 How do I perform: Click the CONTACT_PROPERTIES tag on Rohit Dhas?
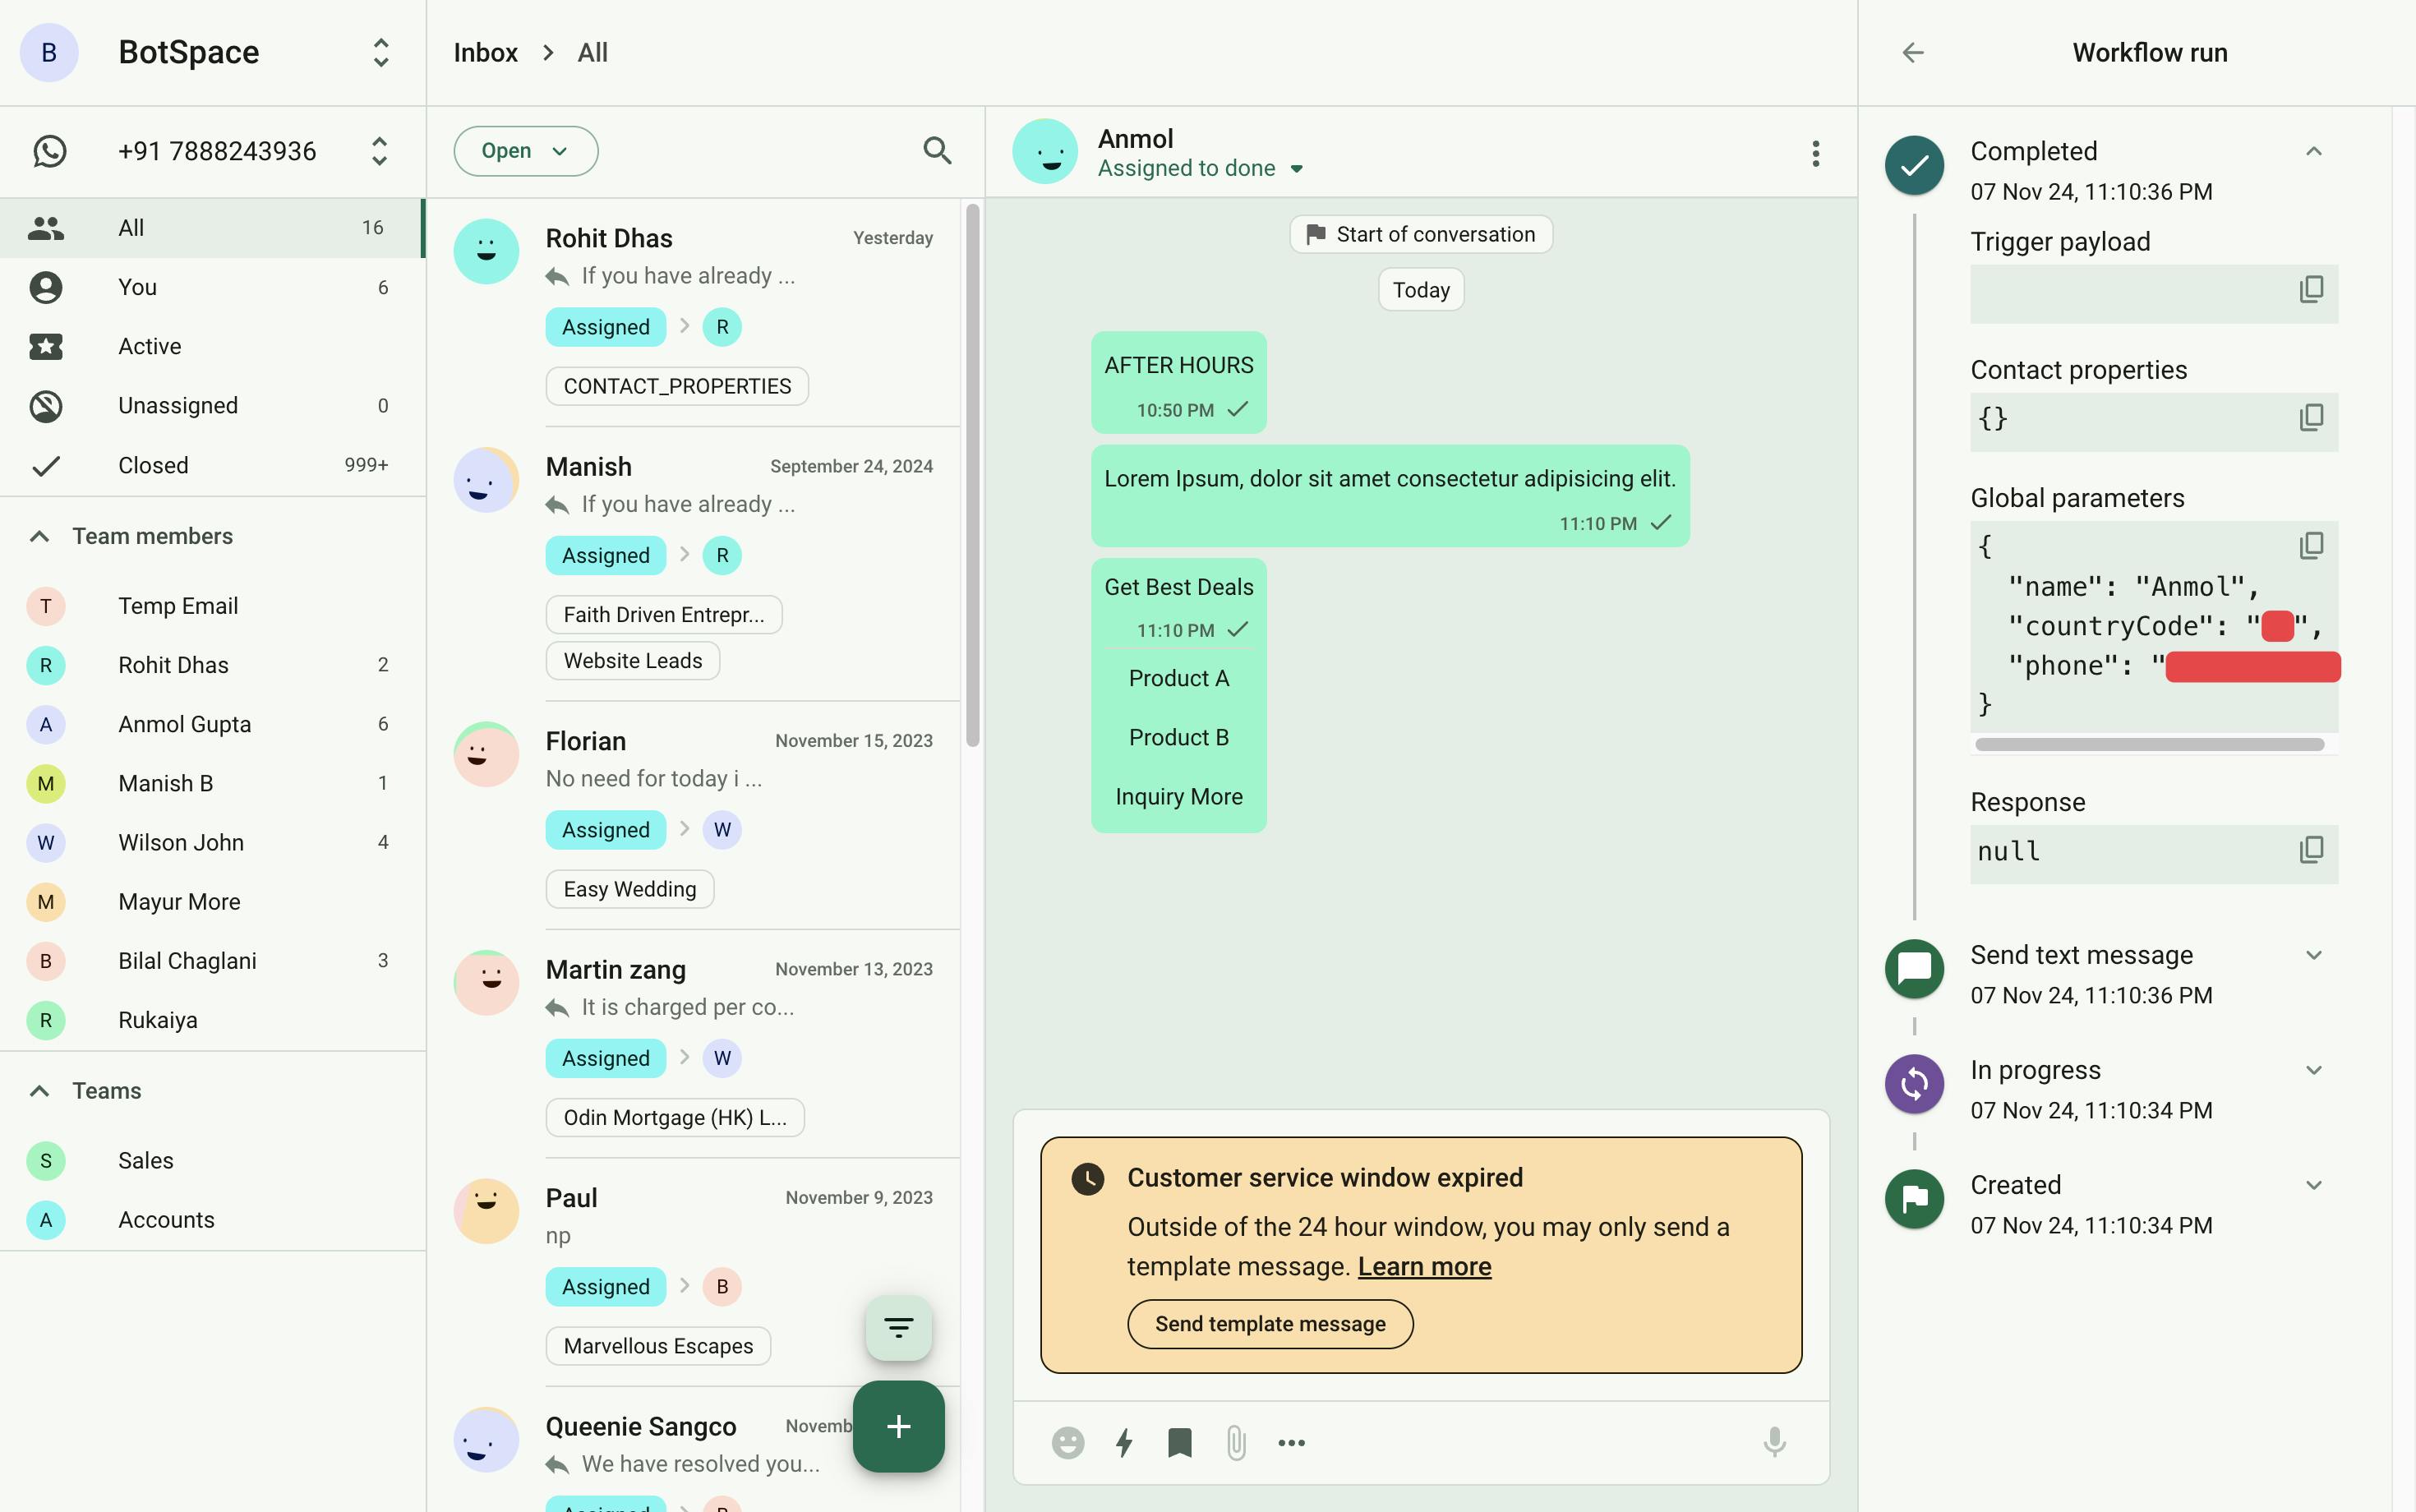pyautogui.click(x=677, y=386)
